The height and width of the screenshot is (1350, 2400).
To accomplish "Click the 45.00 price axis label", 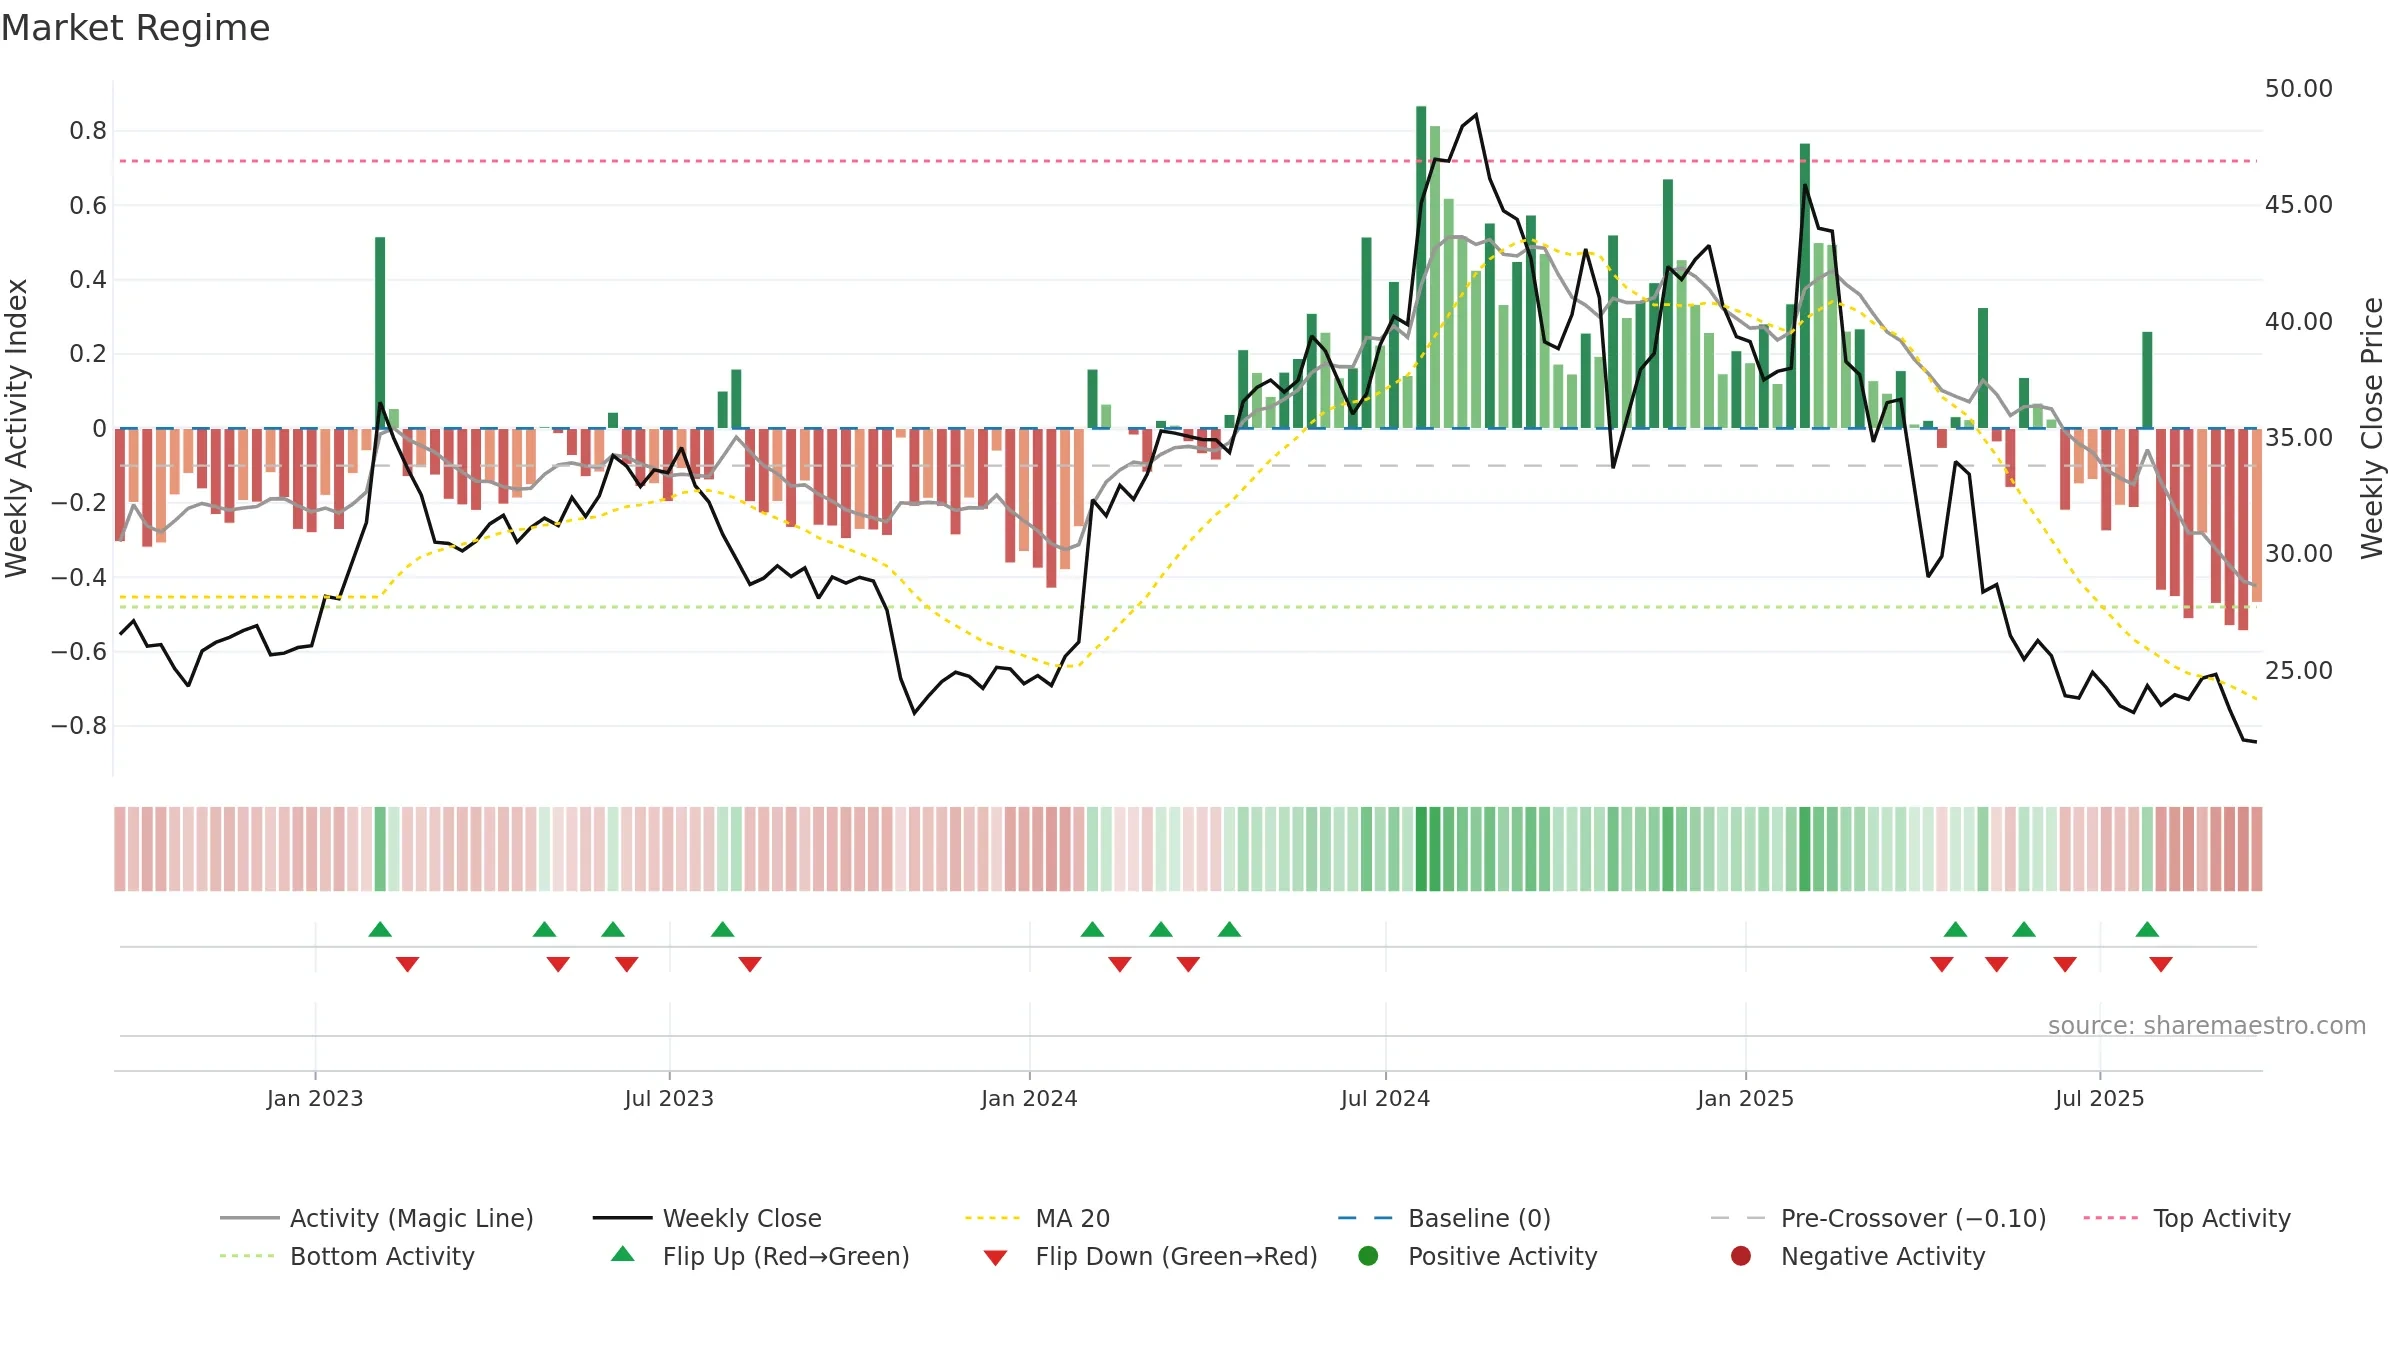I will pos(2298,205).
